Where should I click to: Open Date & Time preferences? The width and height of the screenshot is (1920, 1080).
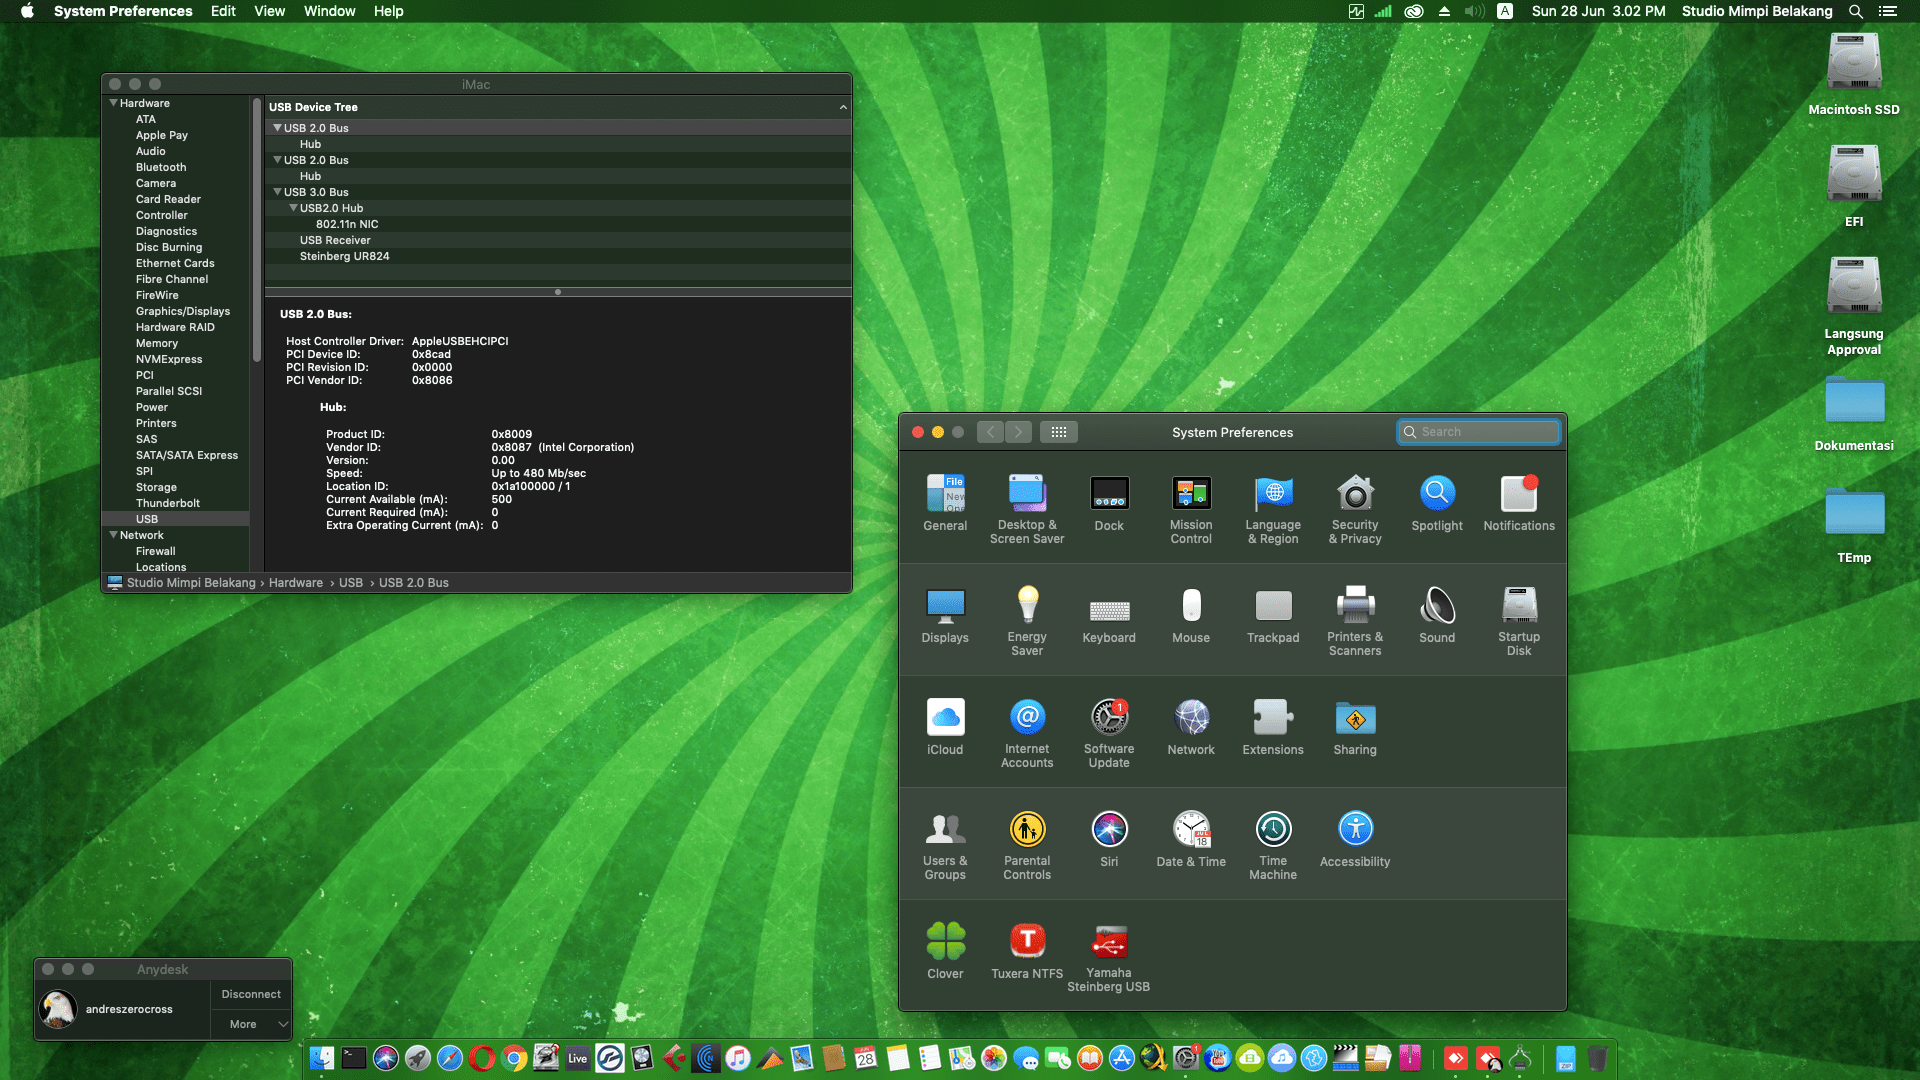[x=1191, y=839]
